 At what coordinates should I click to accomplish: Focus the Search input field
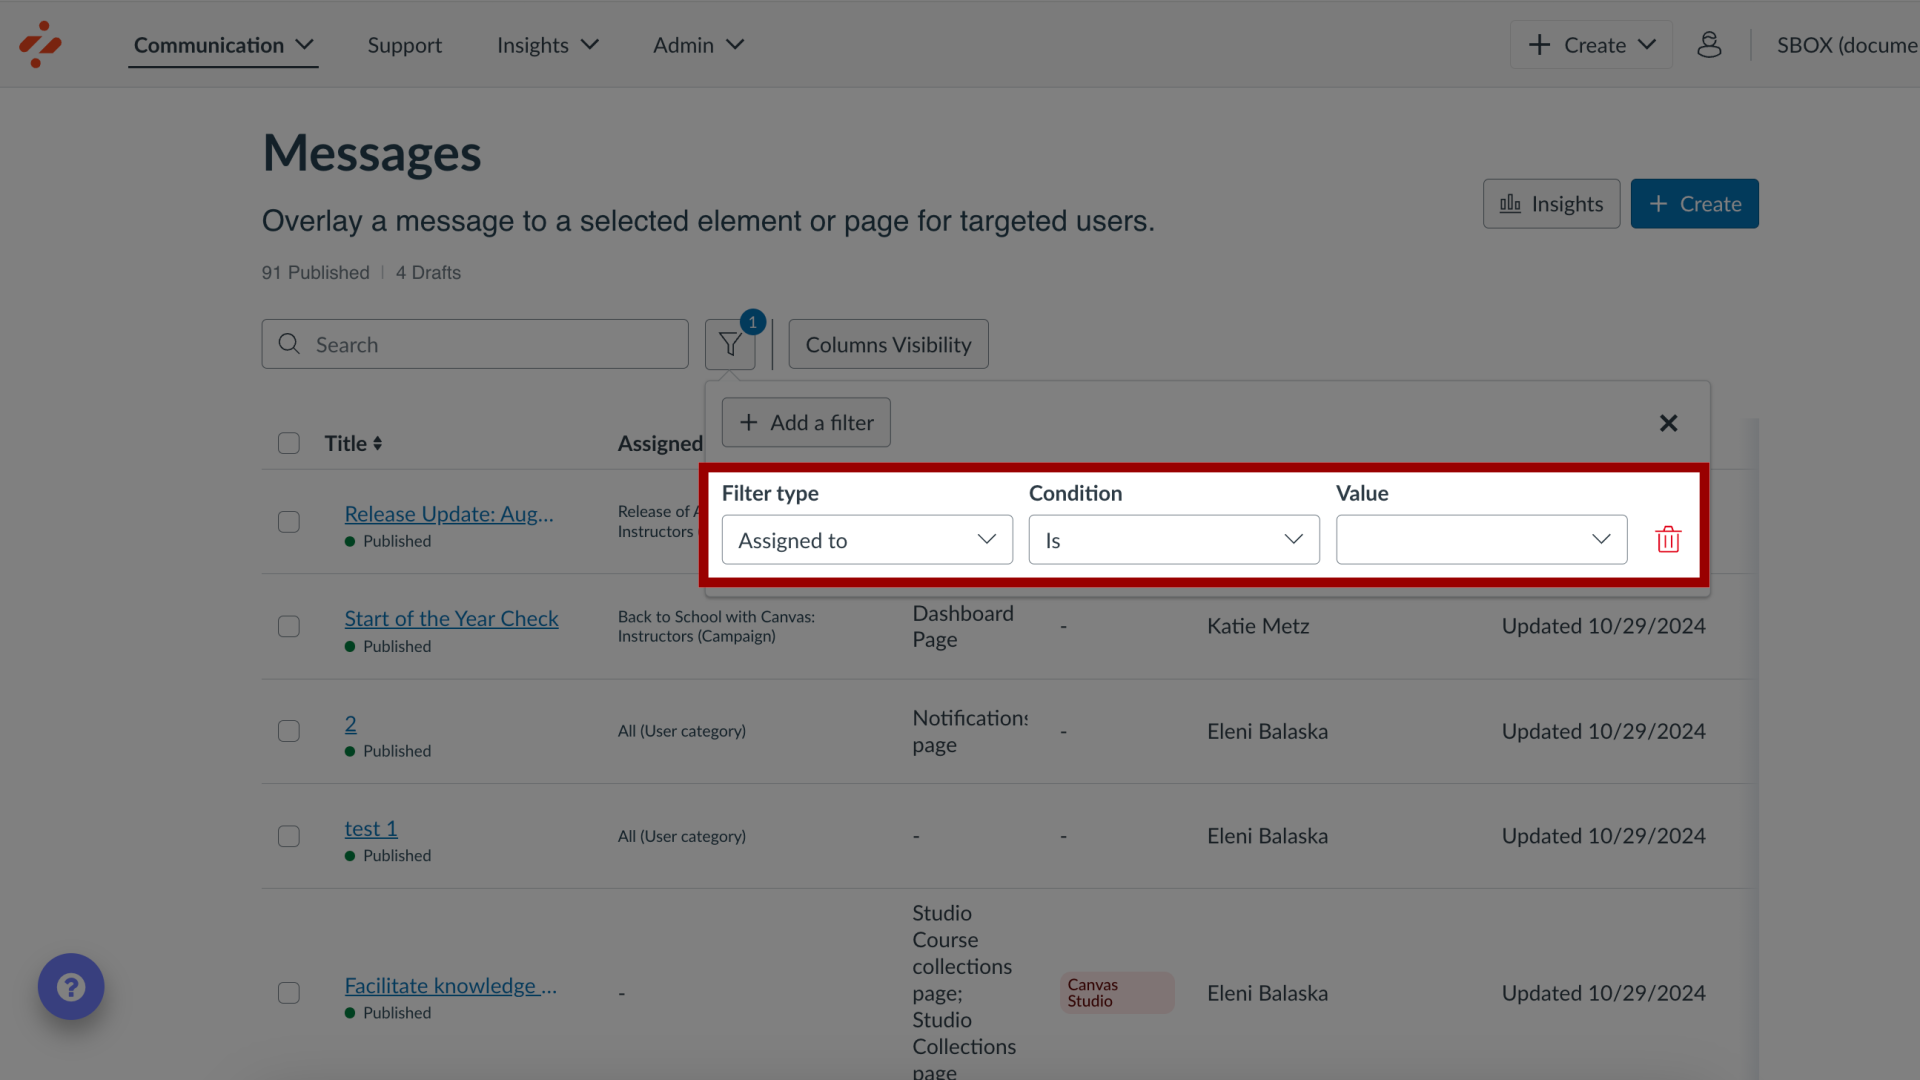coord(475,344)
